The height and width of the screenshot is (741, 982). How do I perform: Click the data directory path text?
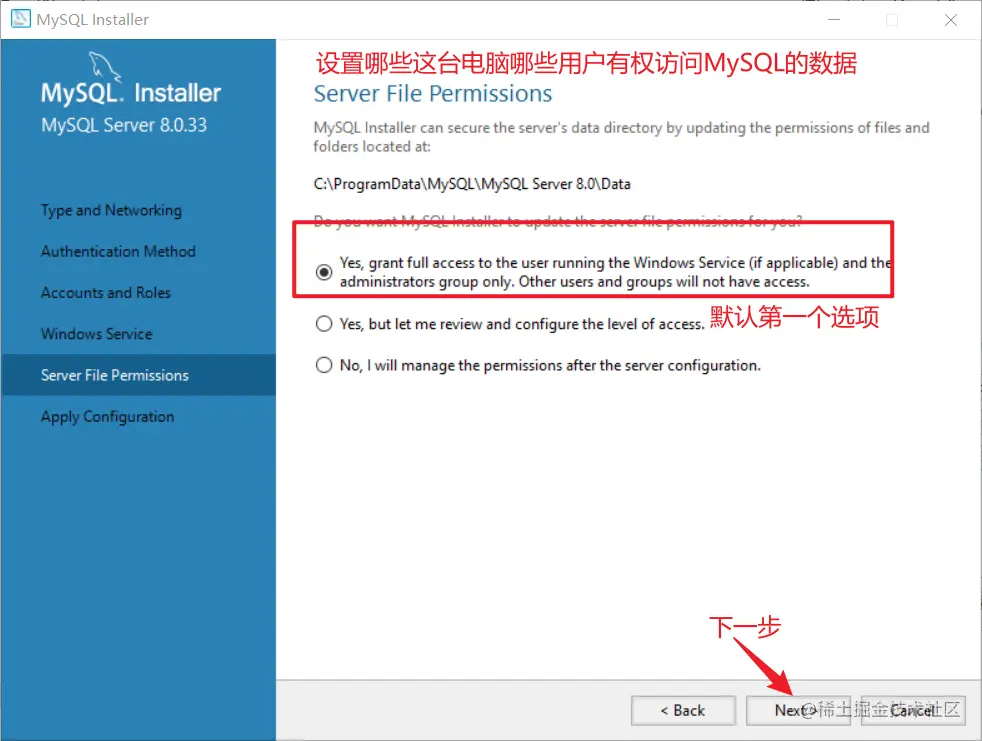472,184
